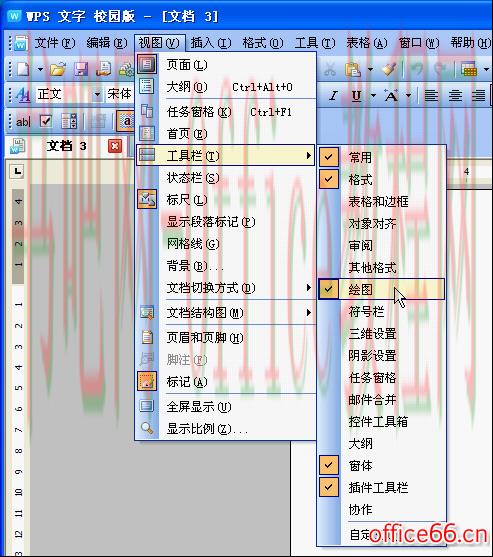The image size is (493, 557).
Task: Click the Save disk icon
Action: (x=81, y=69)
